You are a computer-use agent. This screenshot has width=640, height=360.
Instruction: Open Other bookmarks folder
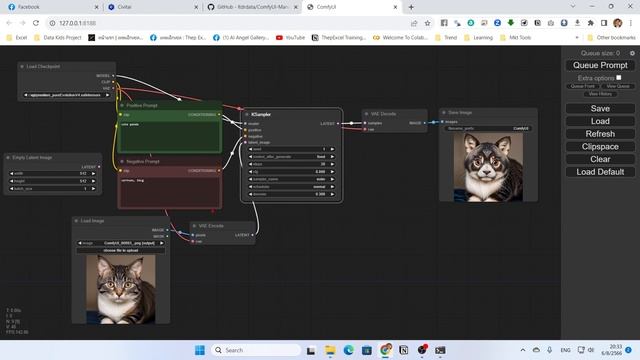coord(611,38)
